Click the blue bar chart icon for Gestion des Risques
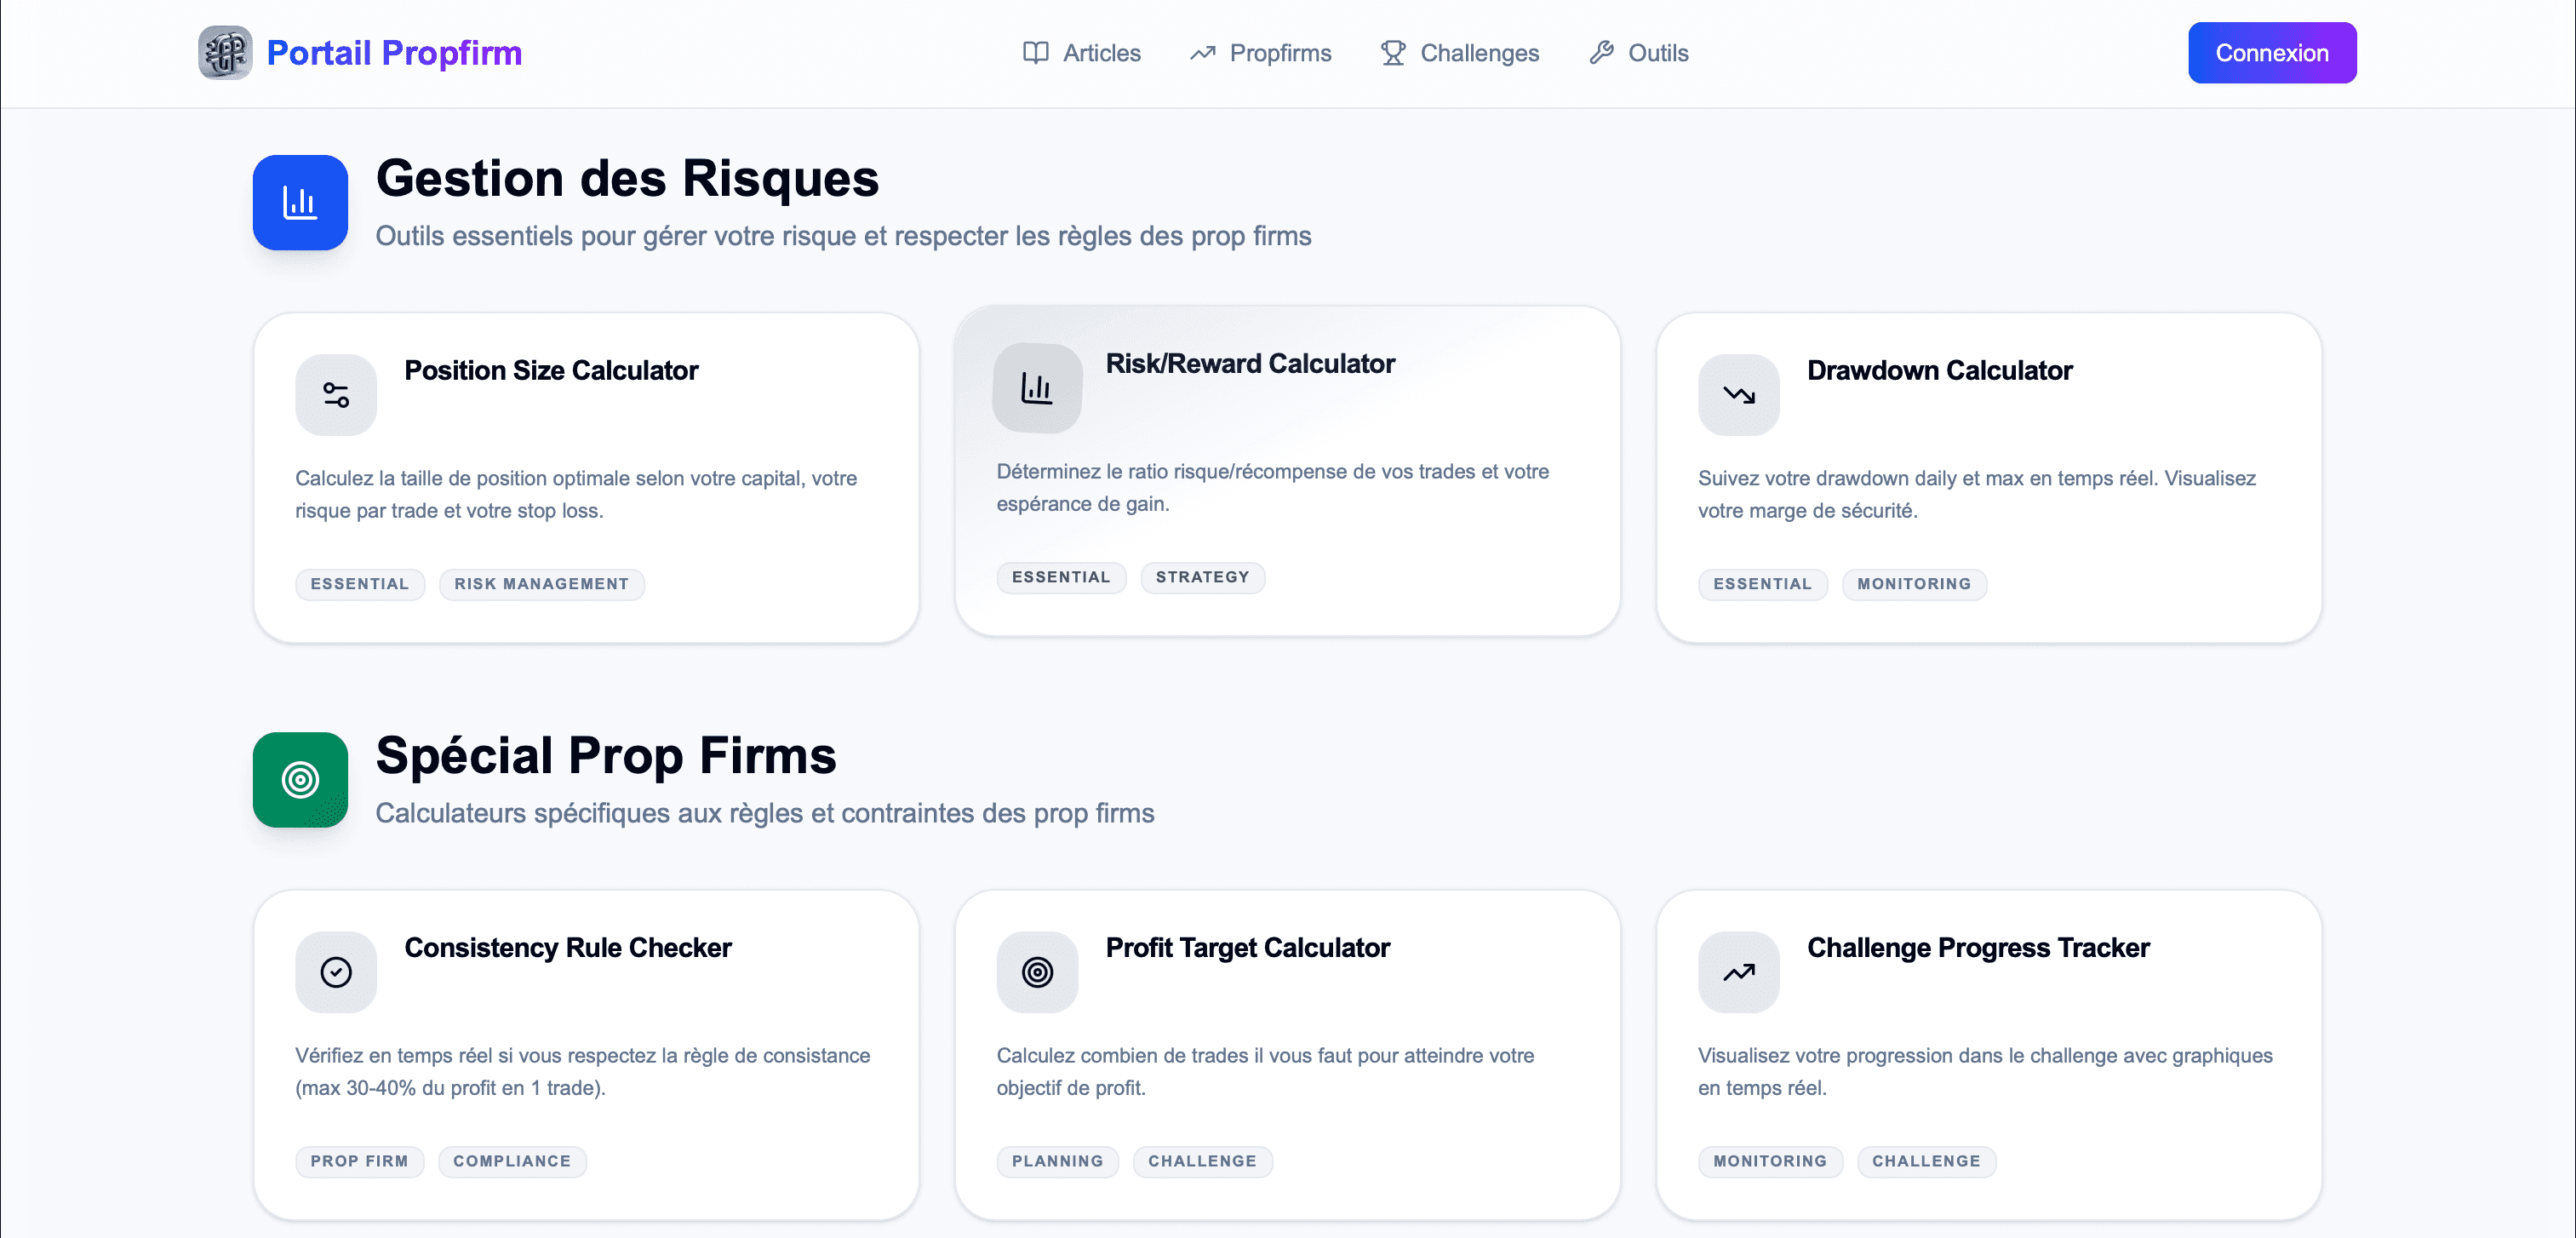Viewport: 2576px width, 1238px height. click(299, 202)
